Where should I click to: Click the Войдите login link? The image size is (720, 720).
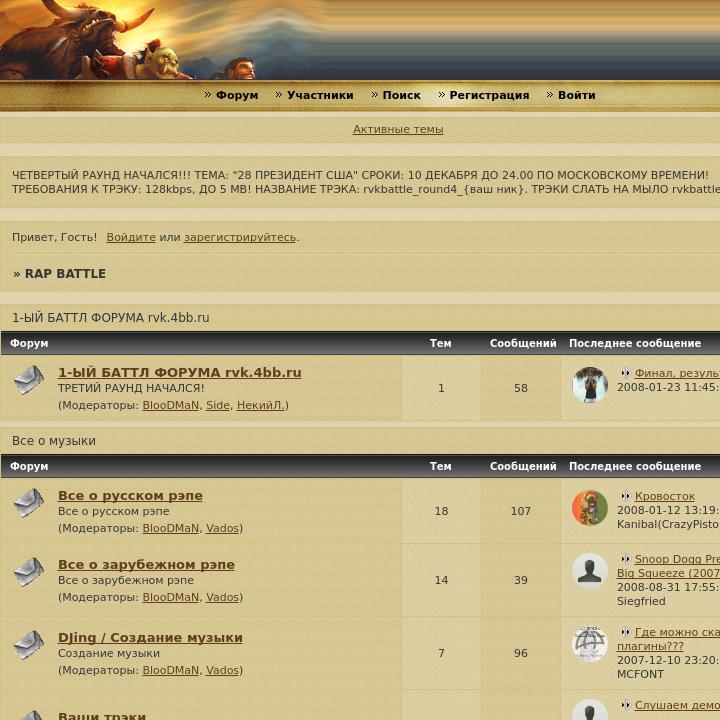click(x=131, y=237)
